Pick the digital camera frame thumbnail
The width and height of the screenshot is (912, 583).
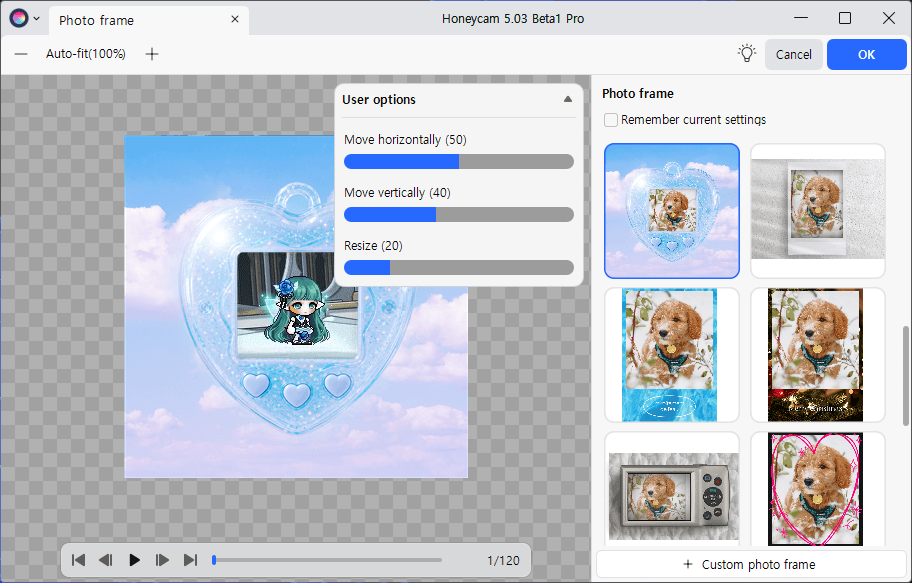(672, 489)
